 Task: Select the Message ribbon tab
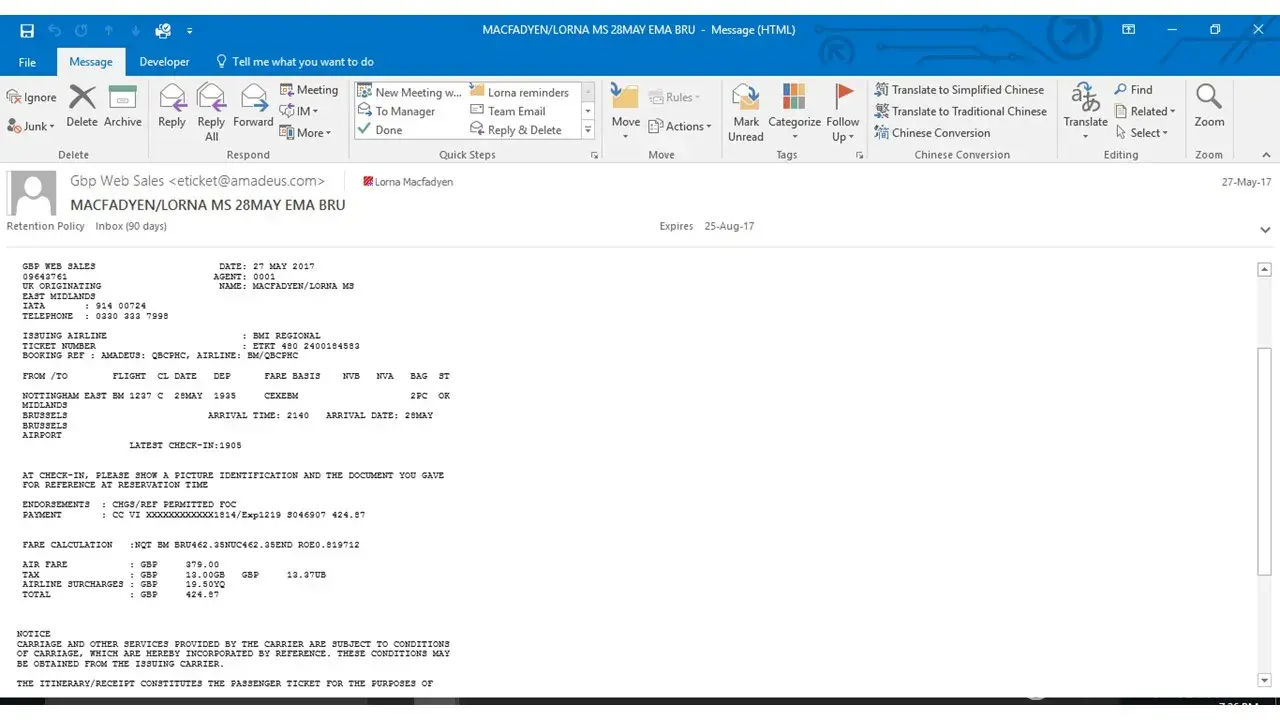point(91,62)
